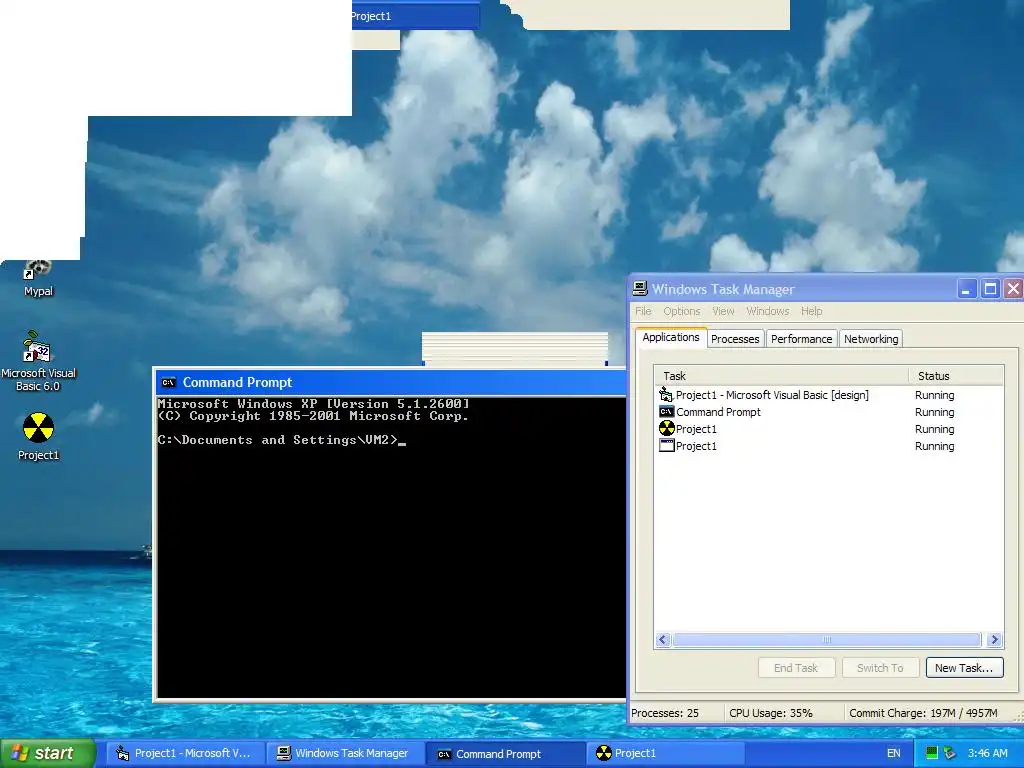Click the New Task... button
This screenshot has height=768, width=1024.
[x=964, y=667]
